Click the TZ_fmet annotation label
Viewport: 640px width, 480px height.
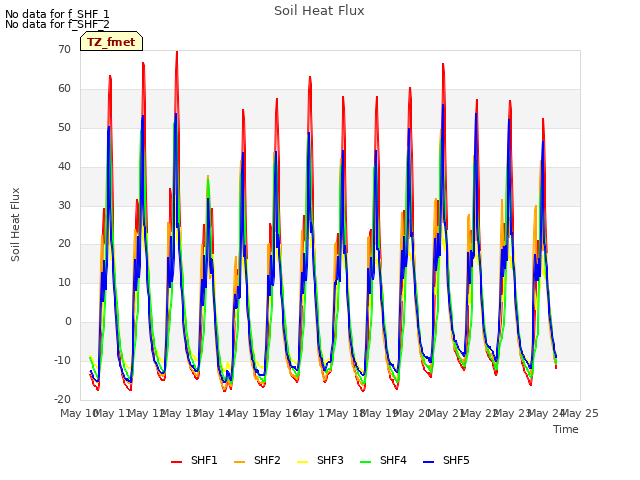coord(111,42)
